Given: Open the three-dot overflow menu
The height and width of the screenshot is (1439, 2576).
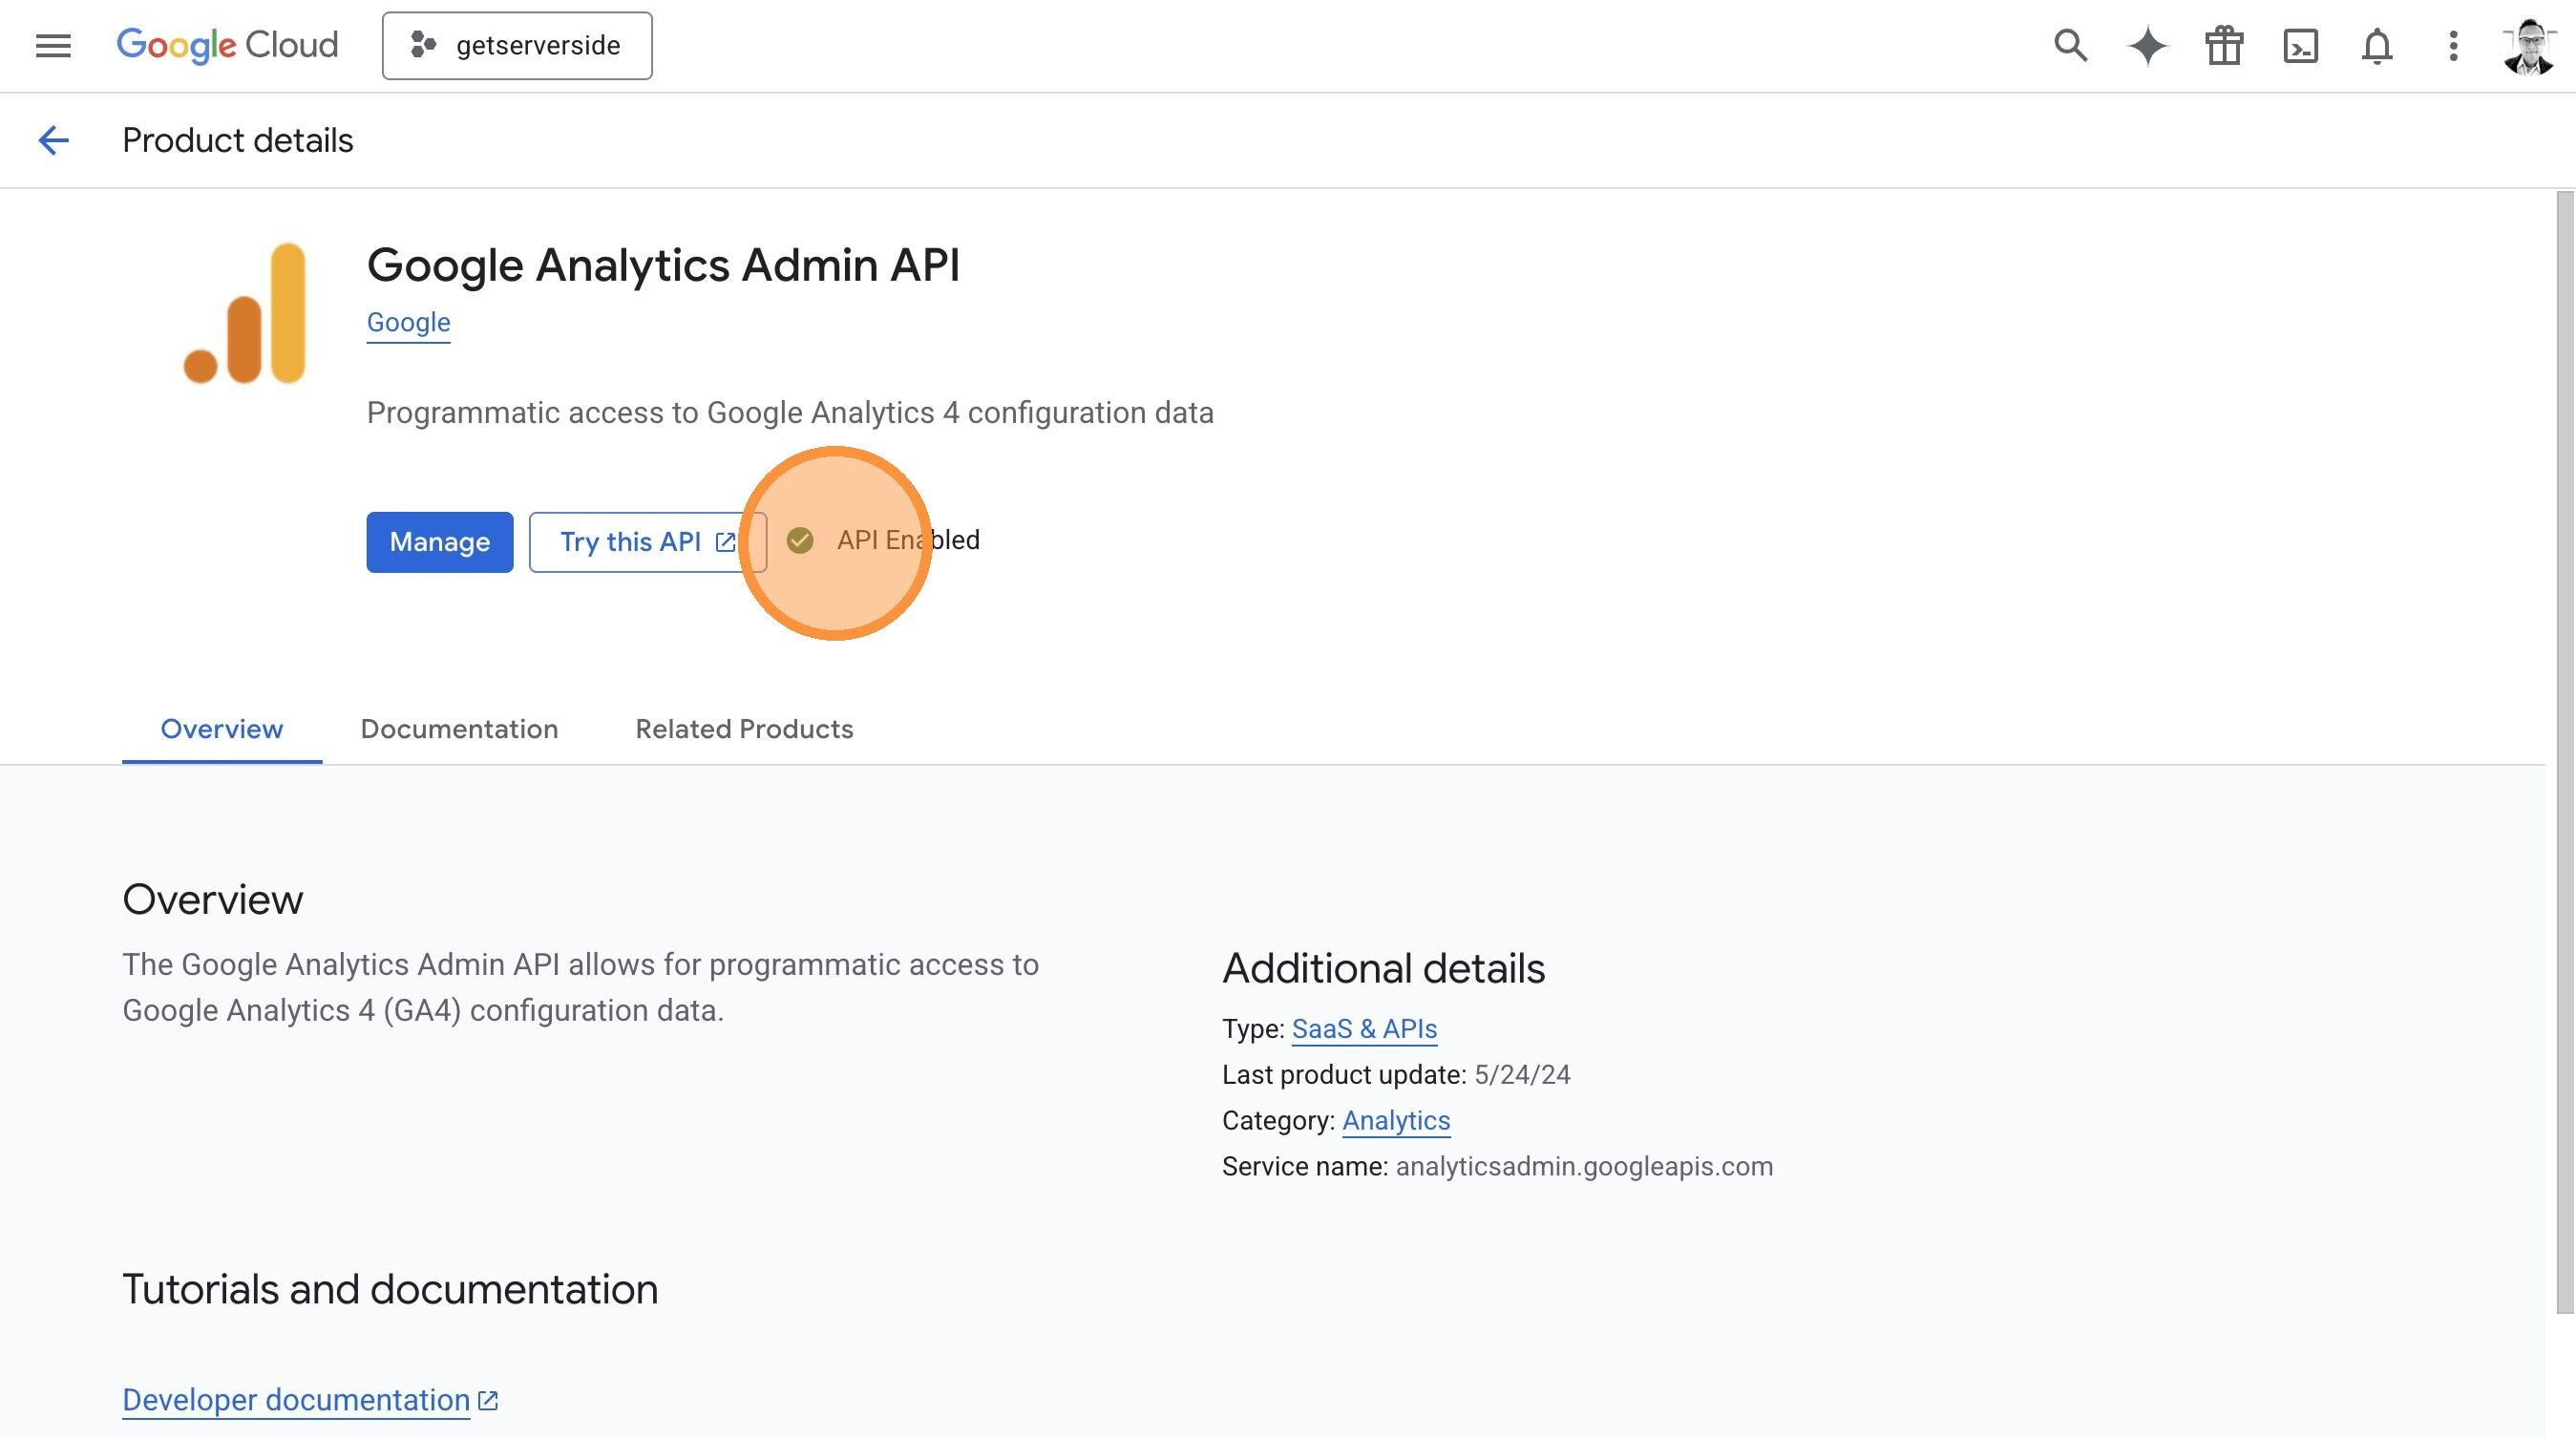Looking at the screenshot, I should pos(2453,45).
